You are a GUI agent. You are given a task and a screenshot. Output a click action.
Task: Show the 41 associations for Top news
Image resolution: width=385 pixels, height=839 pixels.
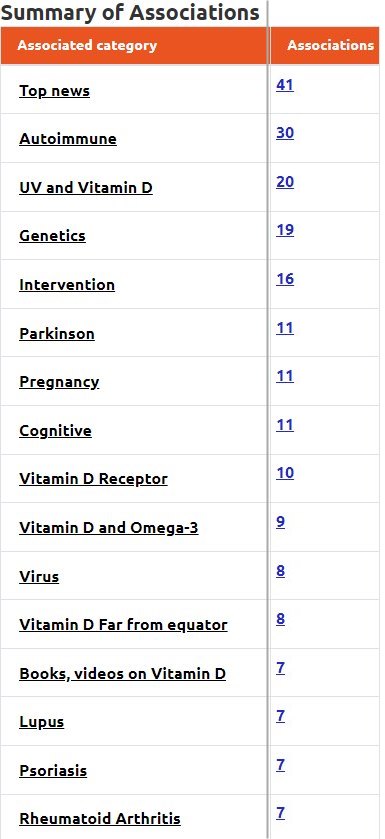[x=285, y=85]
